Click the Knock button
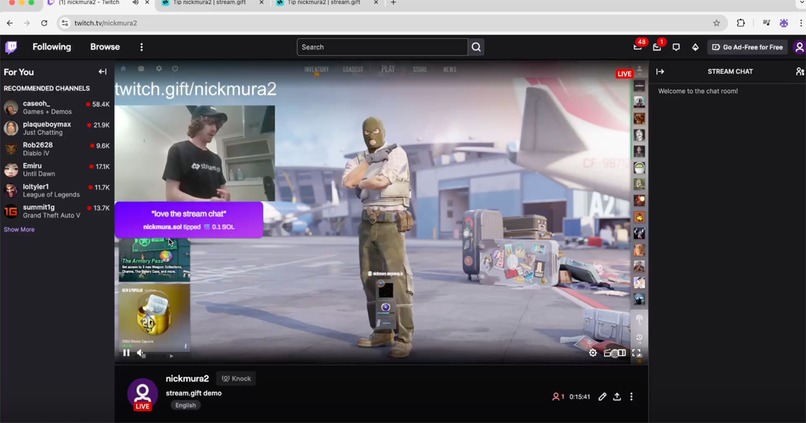The height and width of the screenshot is (423, 806). point(236,379)
